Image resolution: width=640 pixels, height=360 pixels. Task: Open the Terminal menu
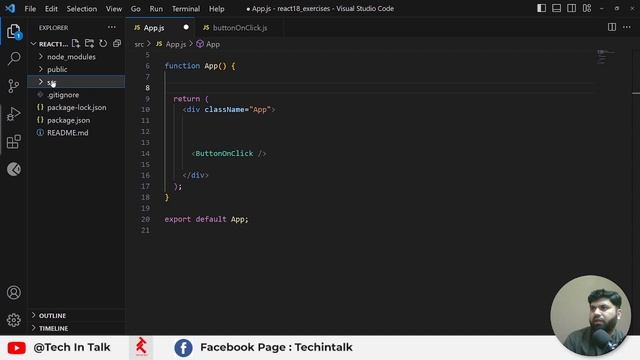pyautogui.click(x=186, y=9)
